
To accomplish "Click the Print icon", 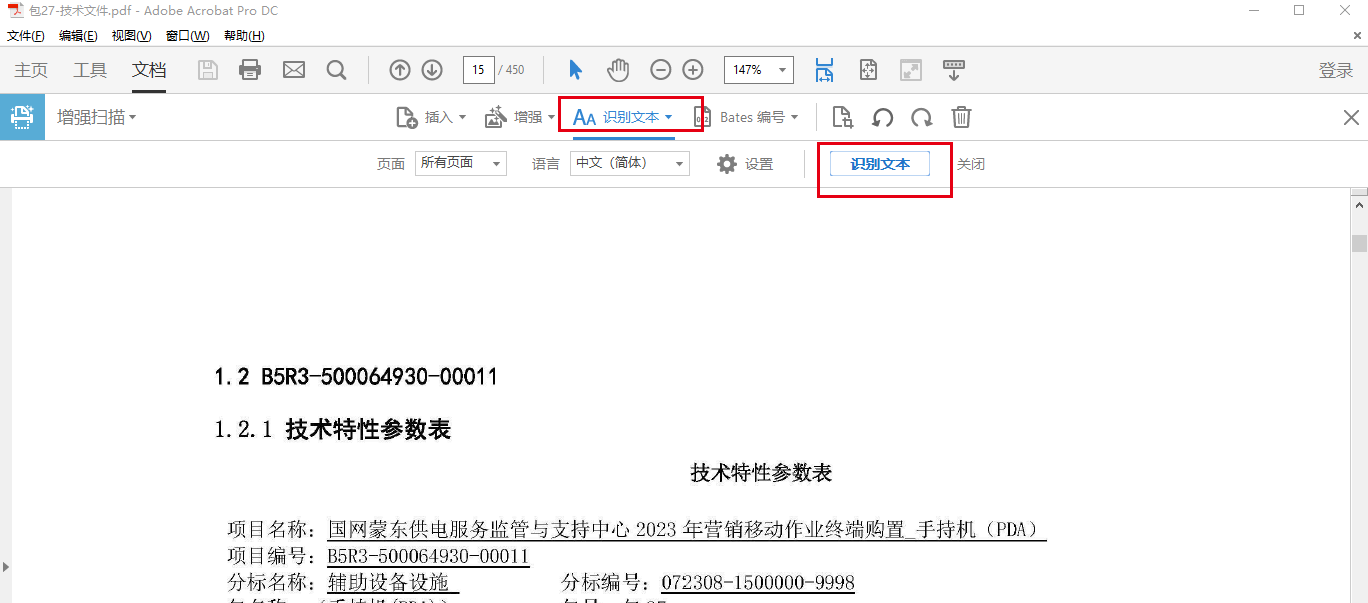I will tap(250, 70).
